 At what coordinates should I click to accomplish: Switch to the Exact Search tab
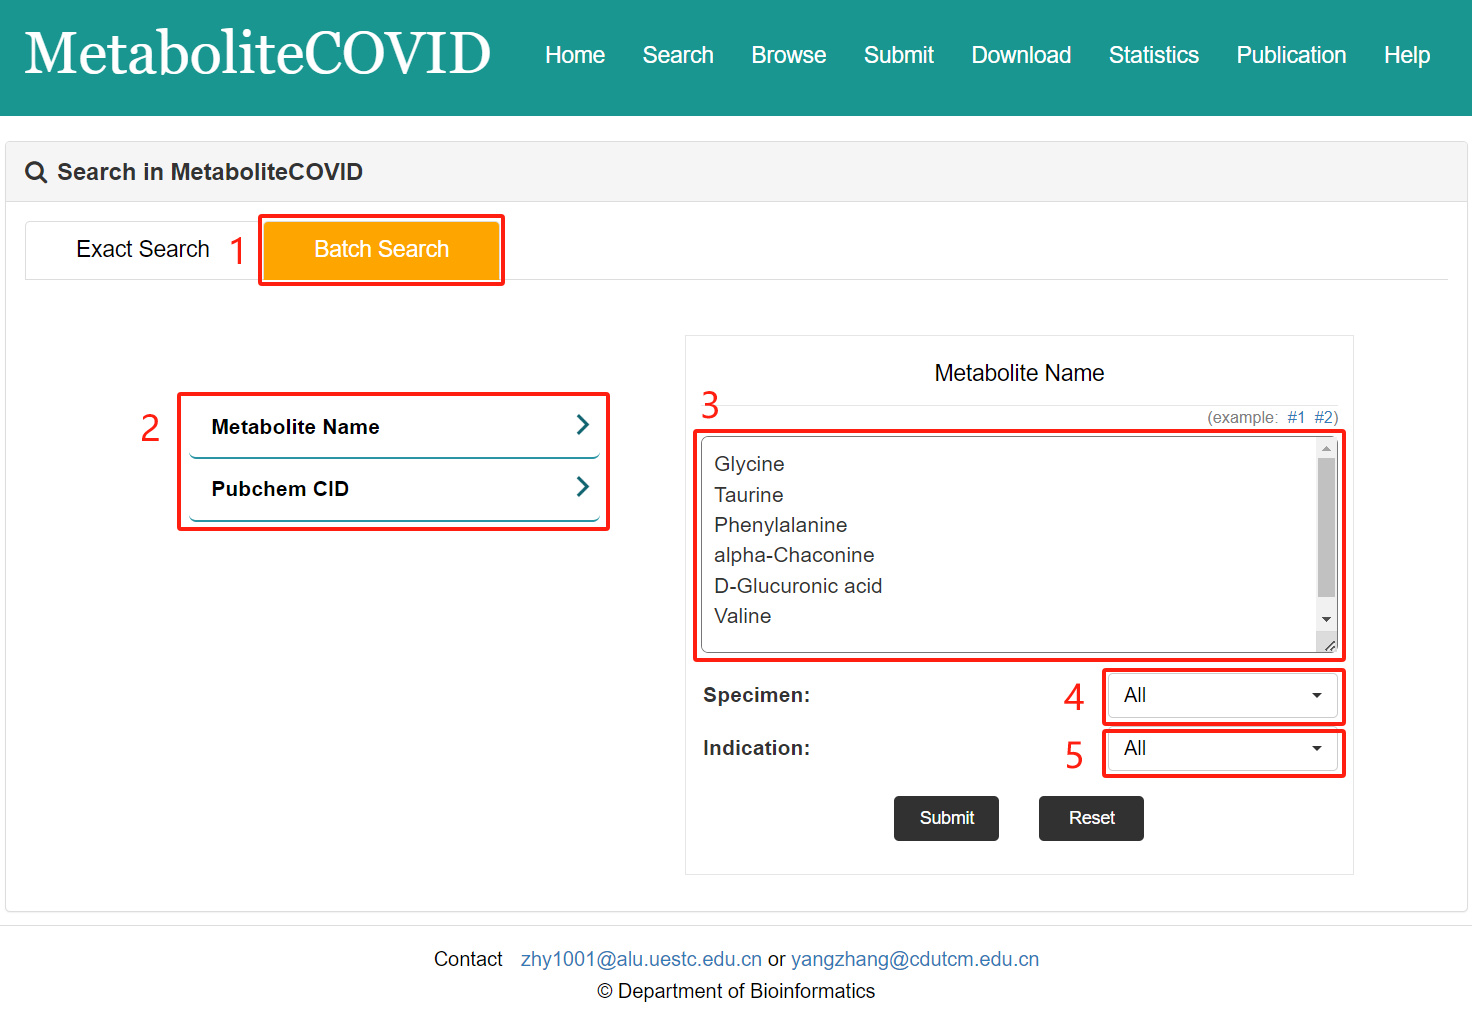(143, 249)
